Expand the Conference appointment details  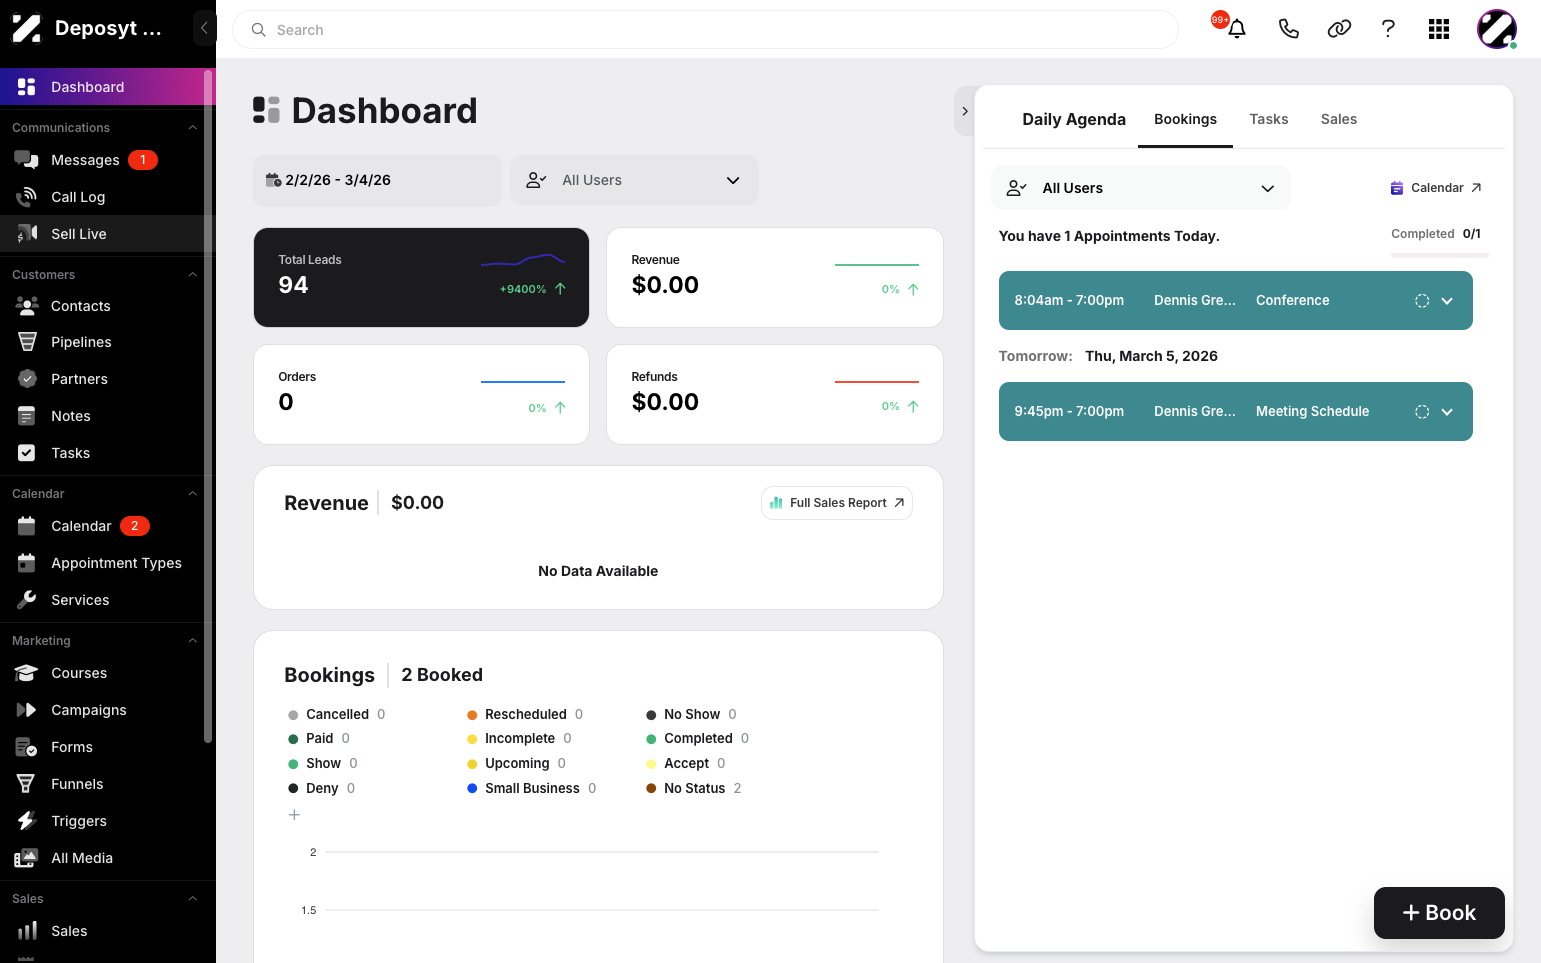pos(1447,301)
